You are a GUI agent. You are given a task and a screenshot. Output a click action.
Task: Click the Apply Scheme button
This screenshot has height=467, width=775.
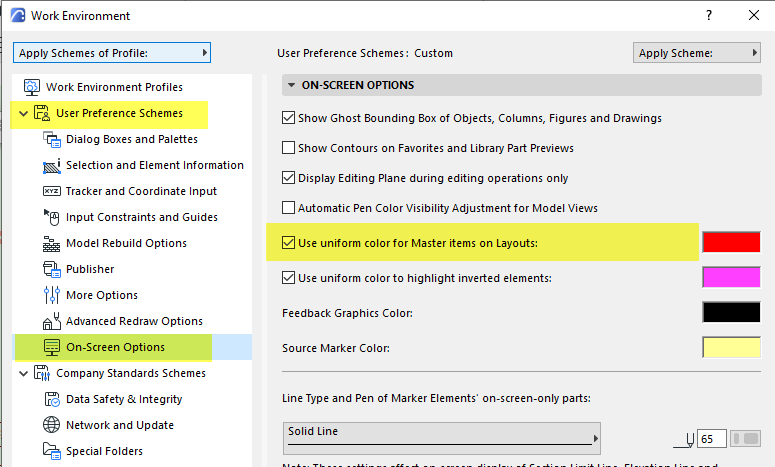(x=695, y=53)
